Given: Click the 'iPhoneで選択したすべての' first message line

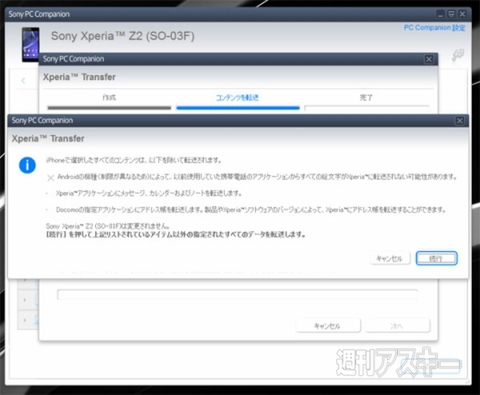Looking at the screenshot, I should coord(134,160).
